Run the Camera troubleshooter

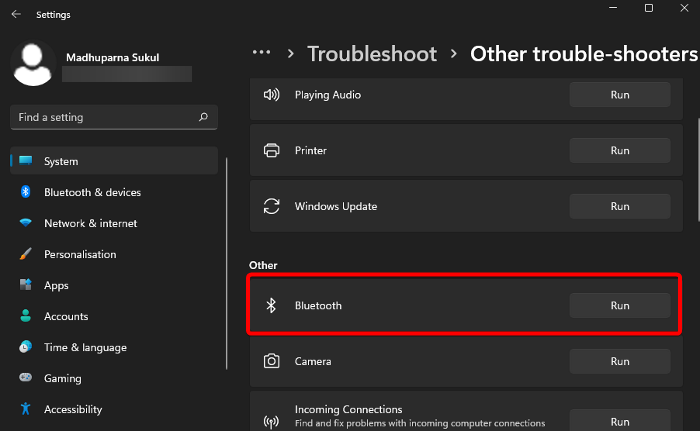point(619,361)
